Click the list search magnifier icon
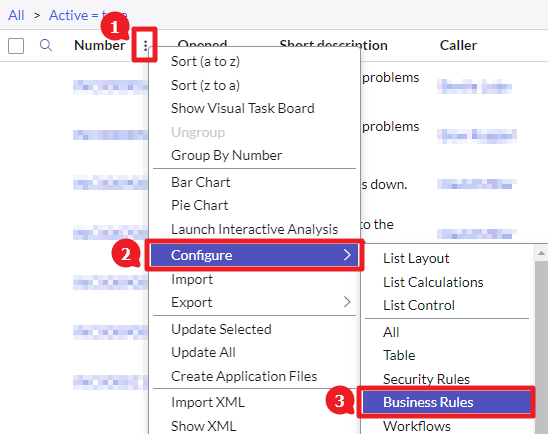Screen dimensions: 548x434 pyautogui.click(x=46, y=45)
